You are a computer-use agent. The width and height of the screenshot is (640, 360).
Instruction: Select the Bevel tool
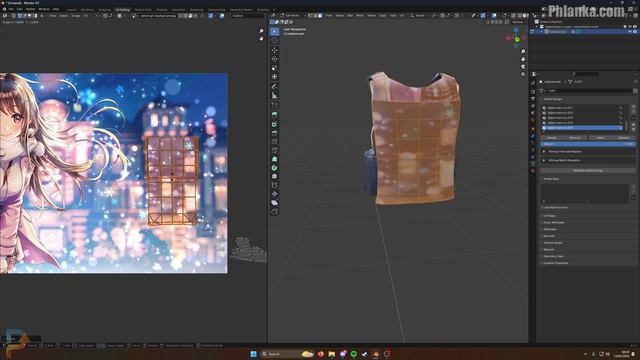pyautogui.click(x=274, y=133)
